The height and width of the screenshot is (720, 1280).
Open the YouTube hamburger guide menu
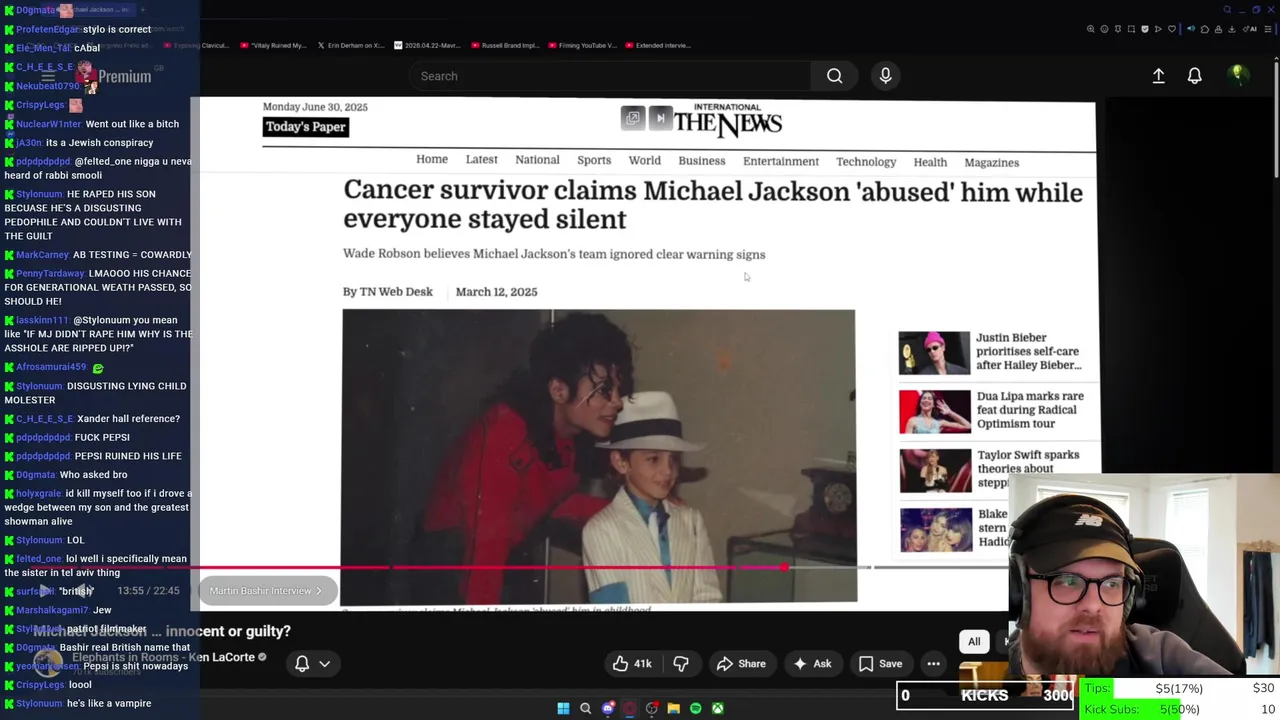tap(47, 76)
